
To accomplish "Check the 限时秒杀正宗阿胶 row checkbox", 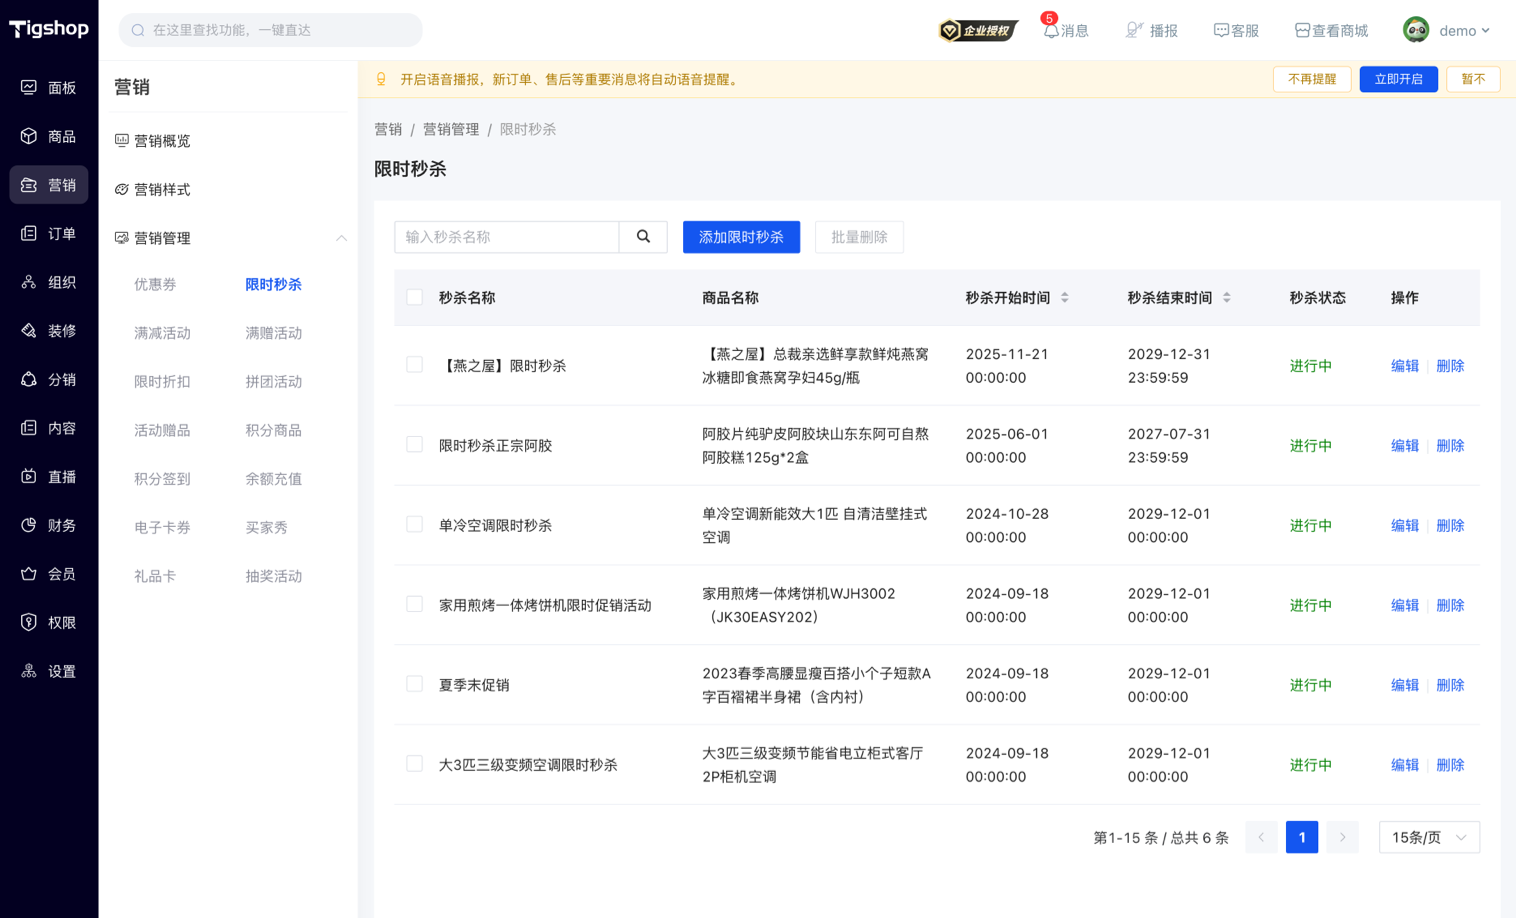I will [415, 445].
